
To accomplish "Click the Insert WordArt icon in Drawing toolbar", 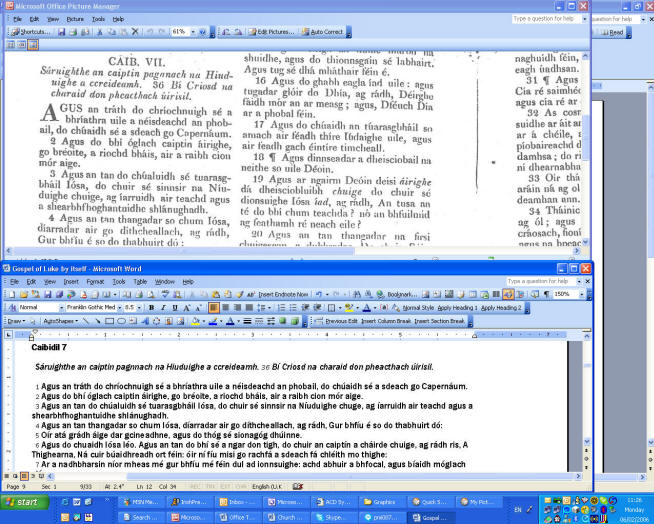I will 145,321.
